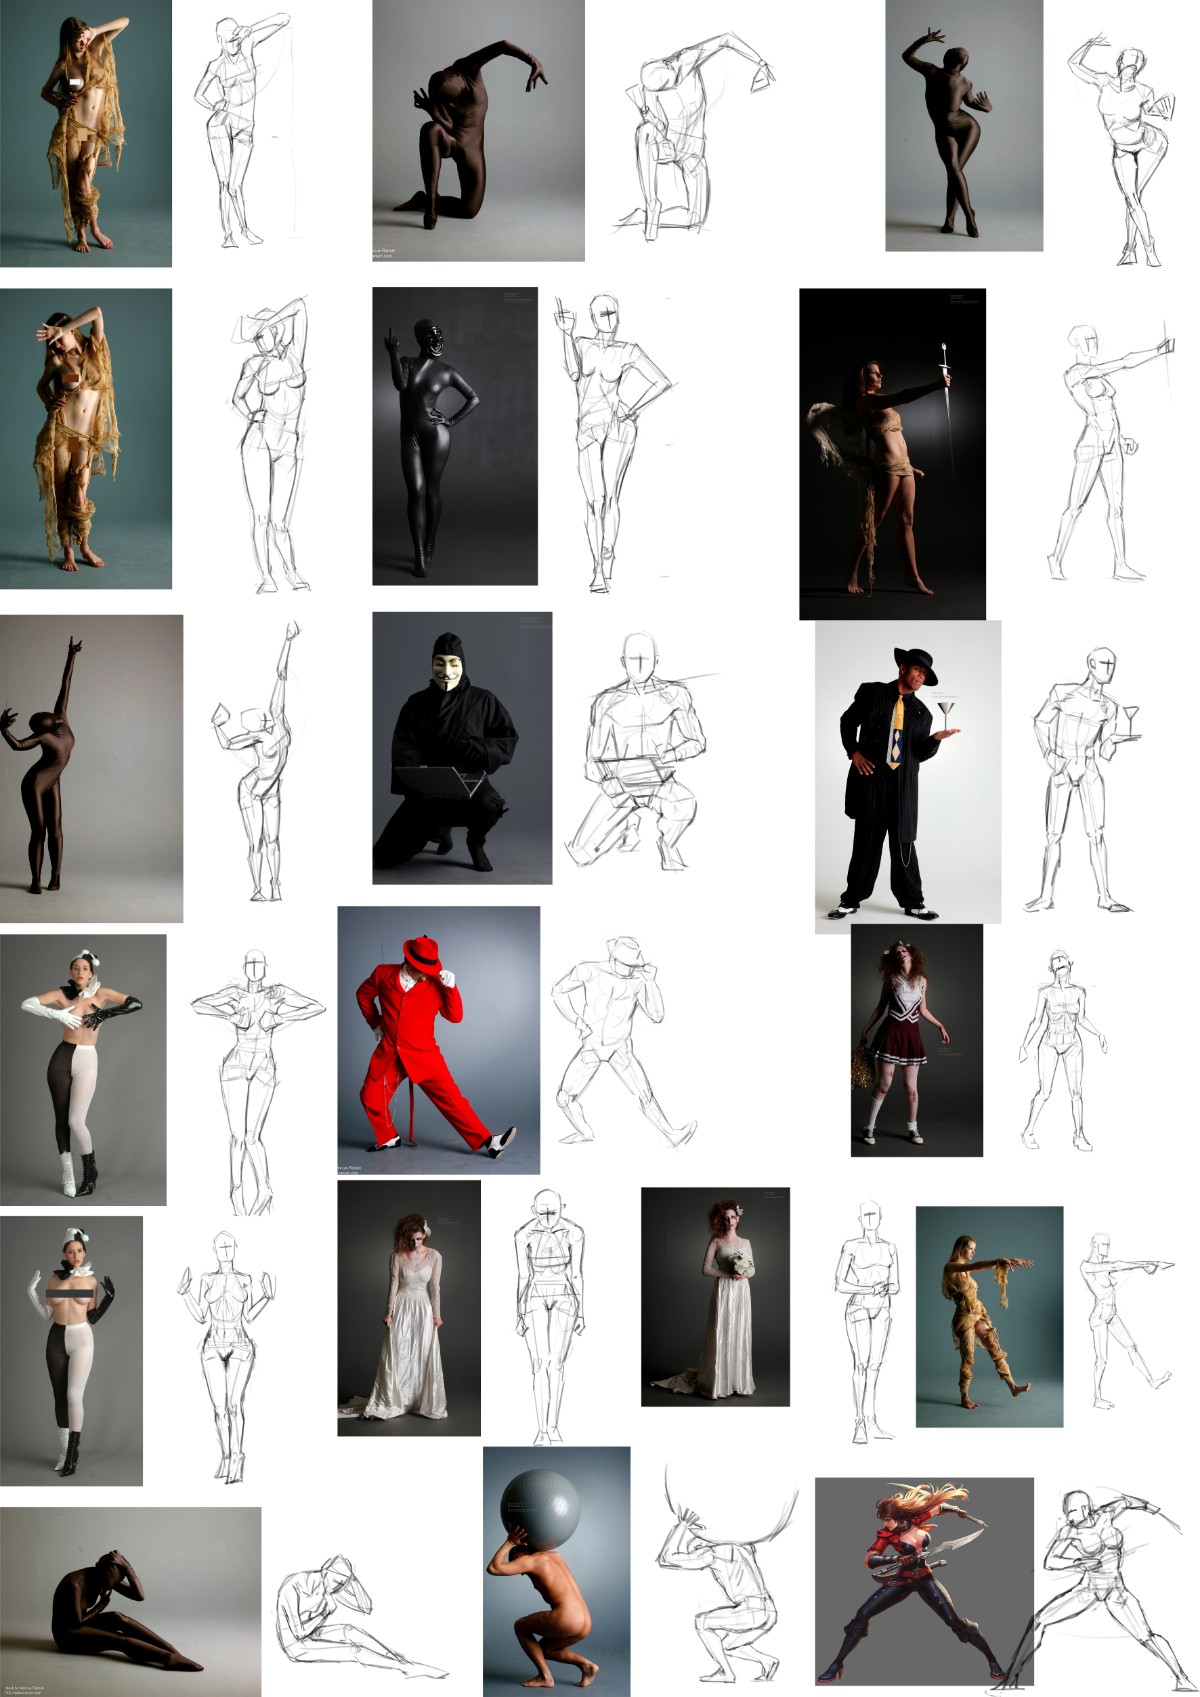Click the zombie cheerleader photo

click(x=917, y=1040)
